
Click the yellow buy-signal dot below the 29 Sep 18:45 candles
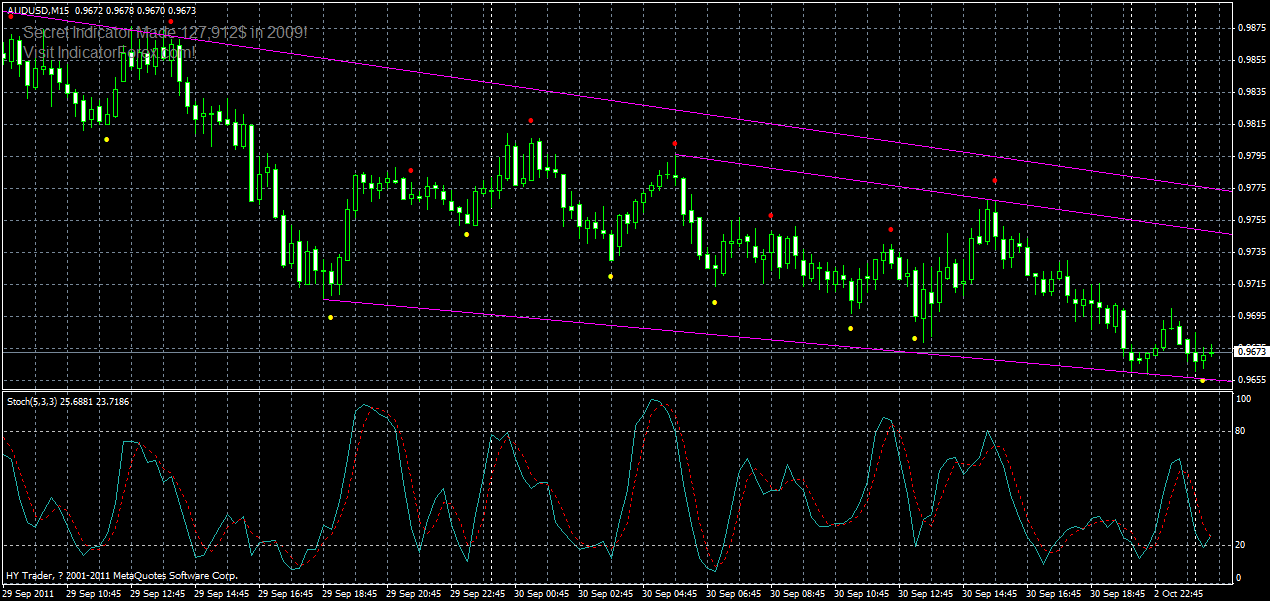[x=330, y=317]
